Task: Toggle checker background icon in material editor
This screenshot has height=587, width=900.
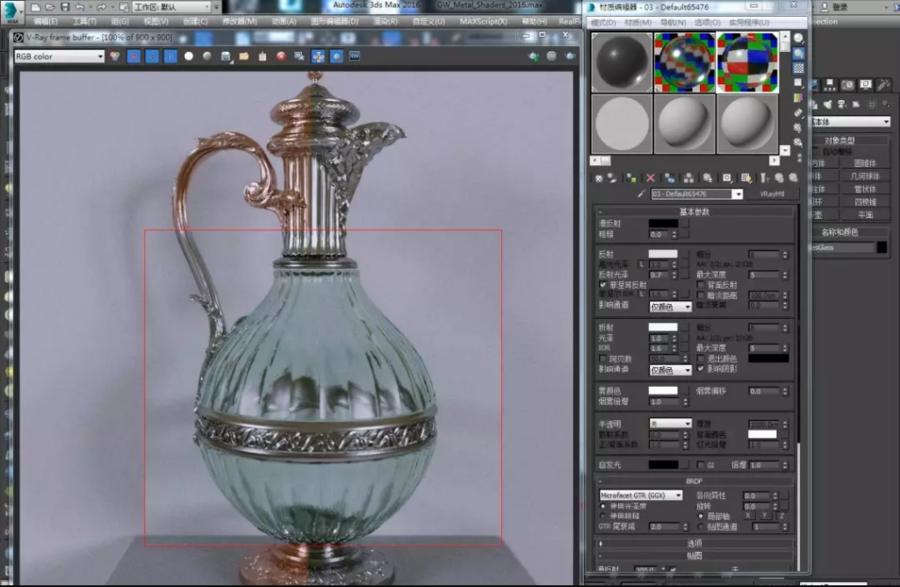Action: [x=798, y=68]
